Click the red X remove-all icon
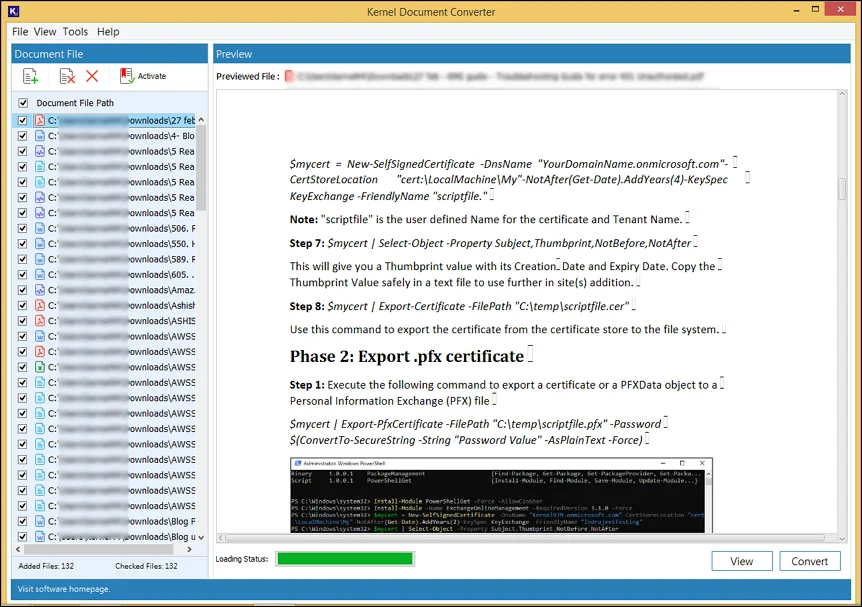The height and width of the screenshot is (607, 862). pyautogui.click(x=92, y=76)
